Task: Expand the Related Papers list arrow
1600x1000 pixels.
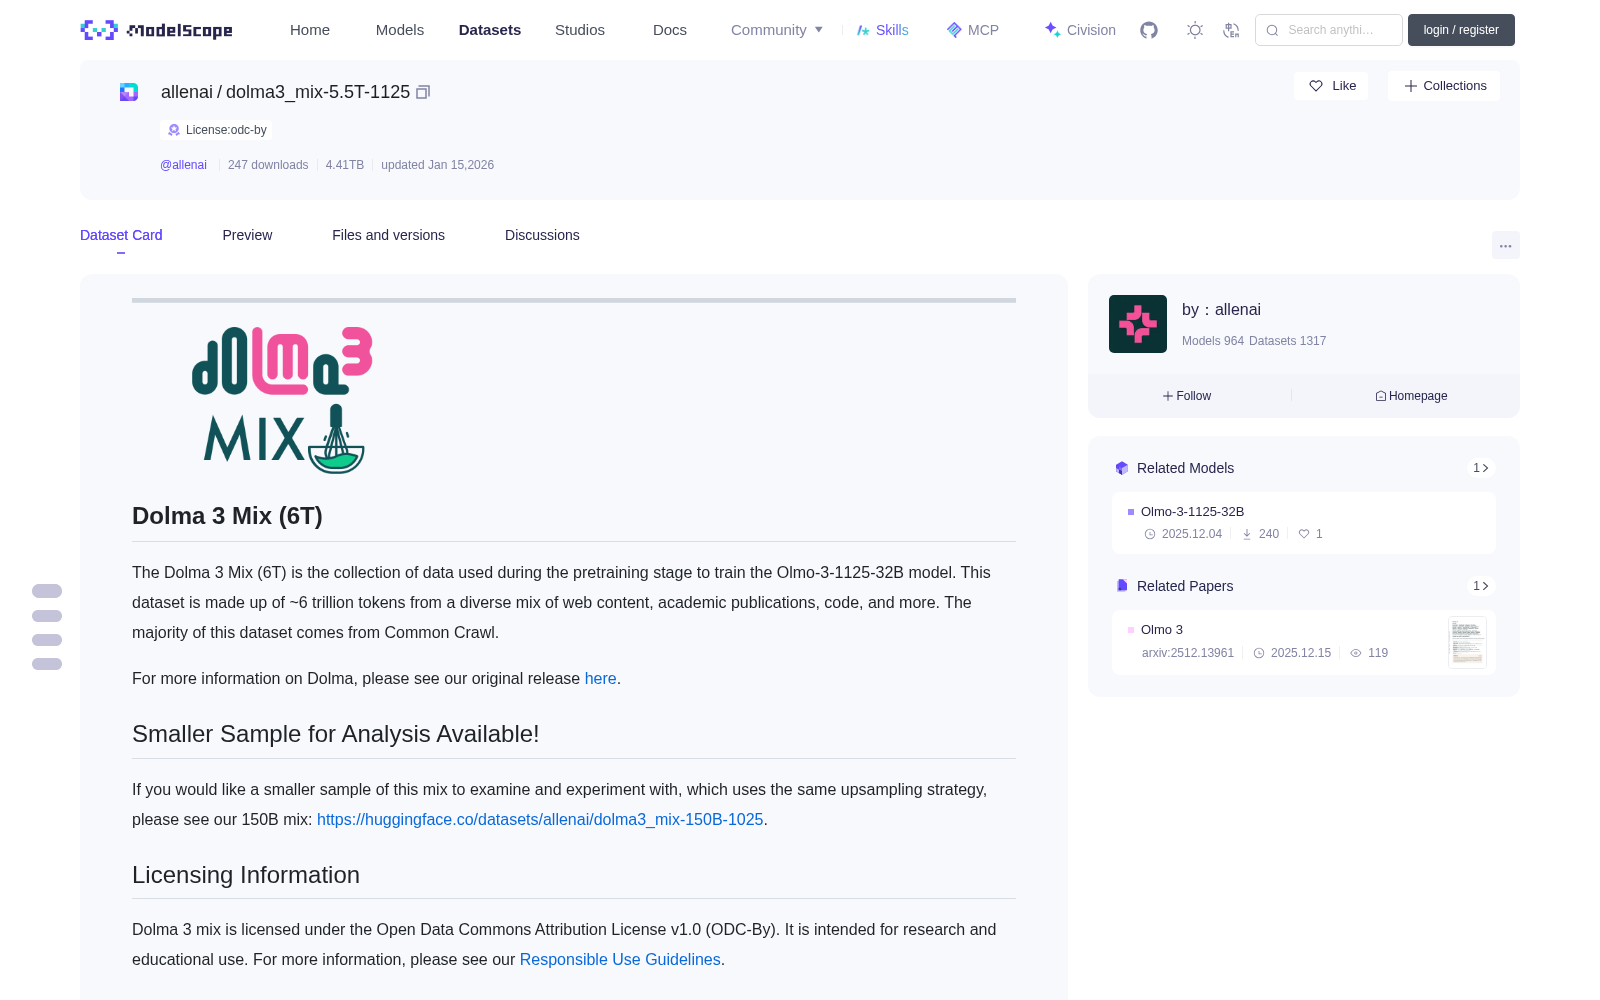Action: (1481, 586)
